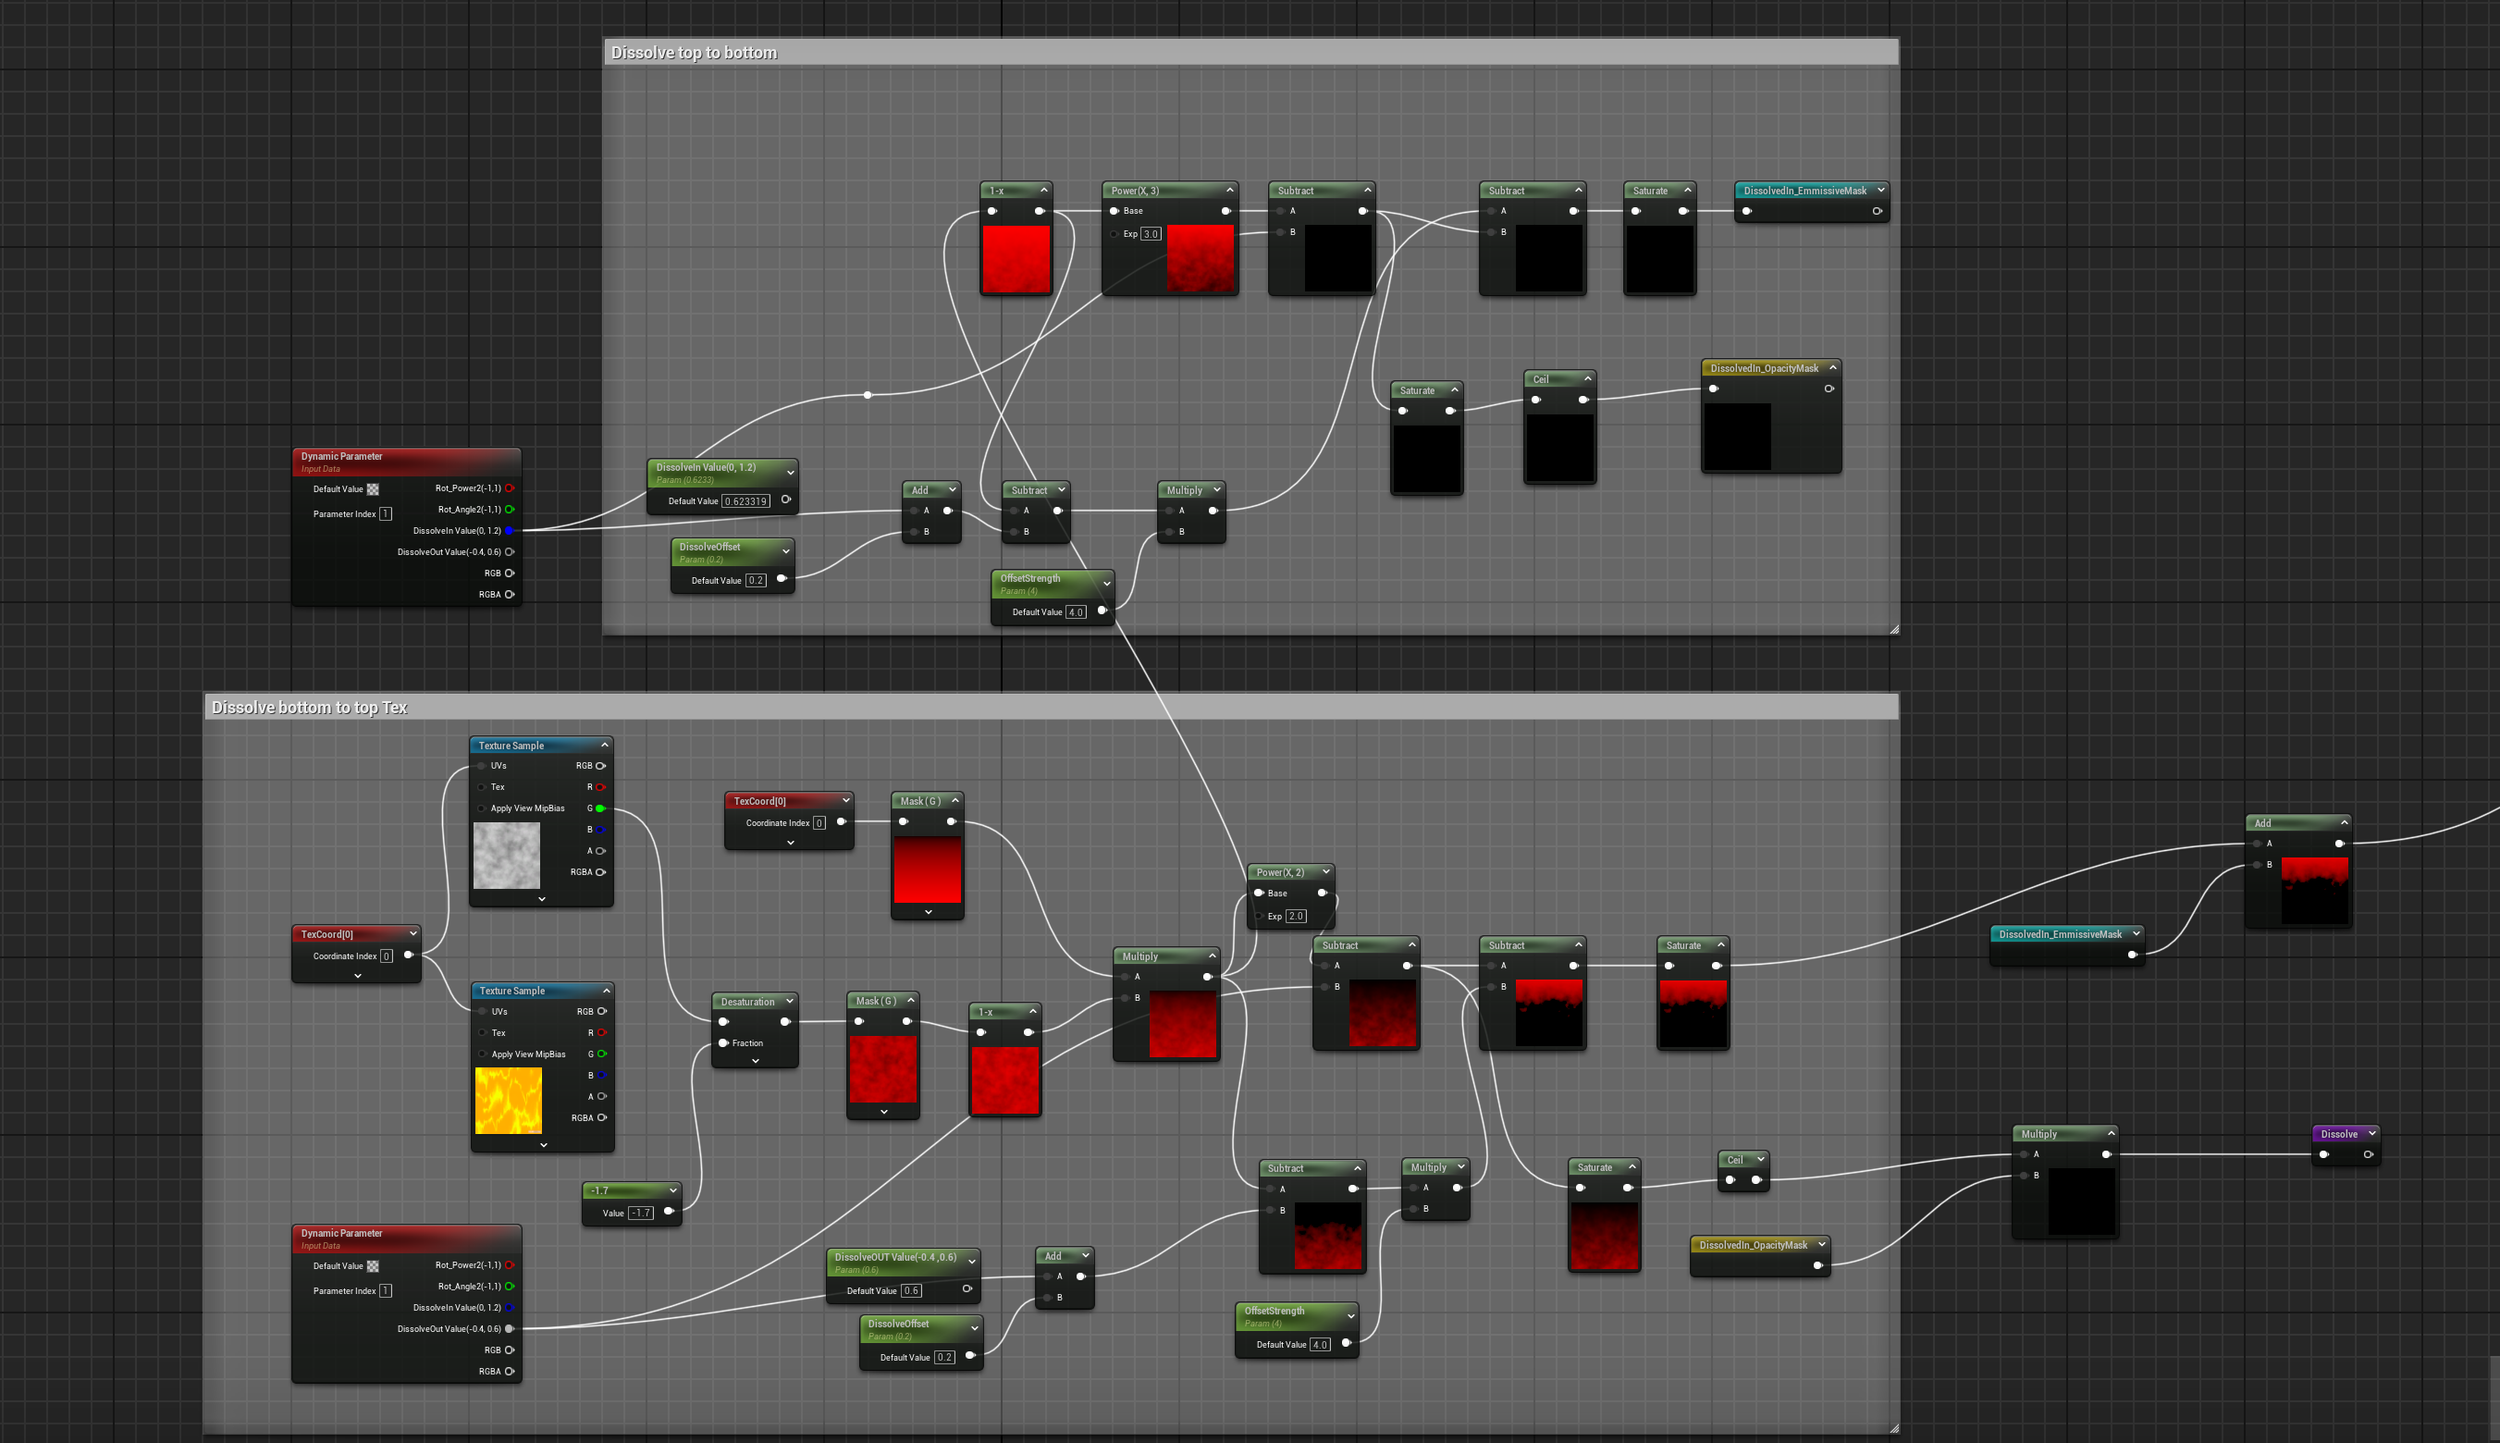
Task: Click the yellow fire texture thumbnail
Action: click(508, 1100)
